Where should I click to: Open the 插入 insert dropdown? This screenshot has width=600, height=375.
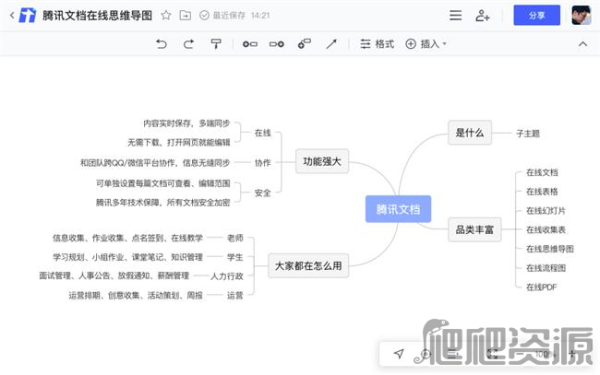tap(426, 44)
